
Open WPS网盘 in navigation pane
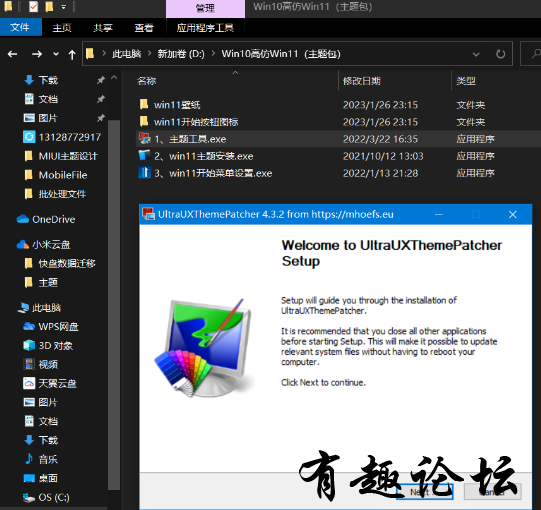pyautogui.click(x=51, y=326)
